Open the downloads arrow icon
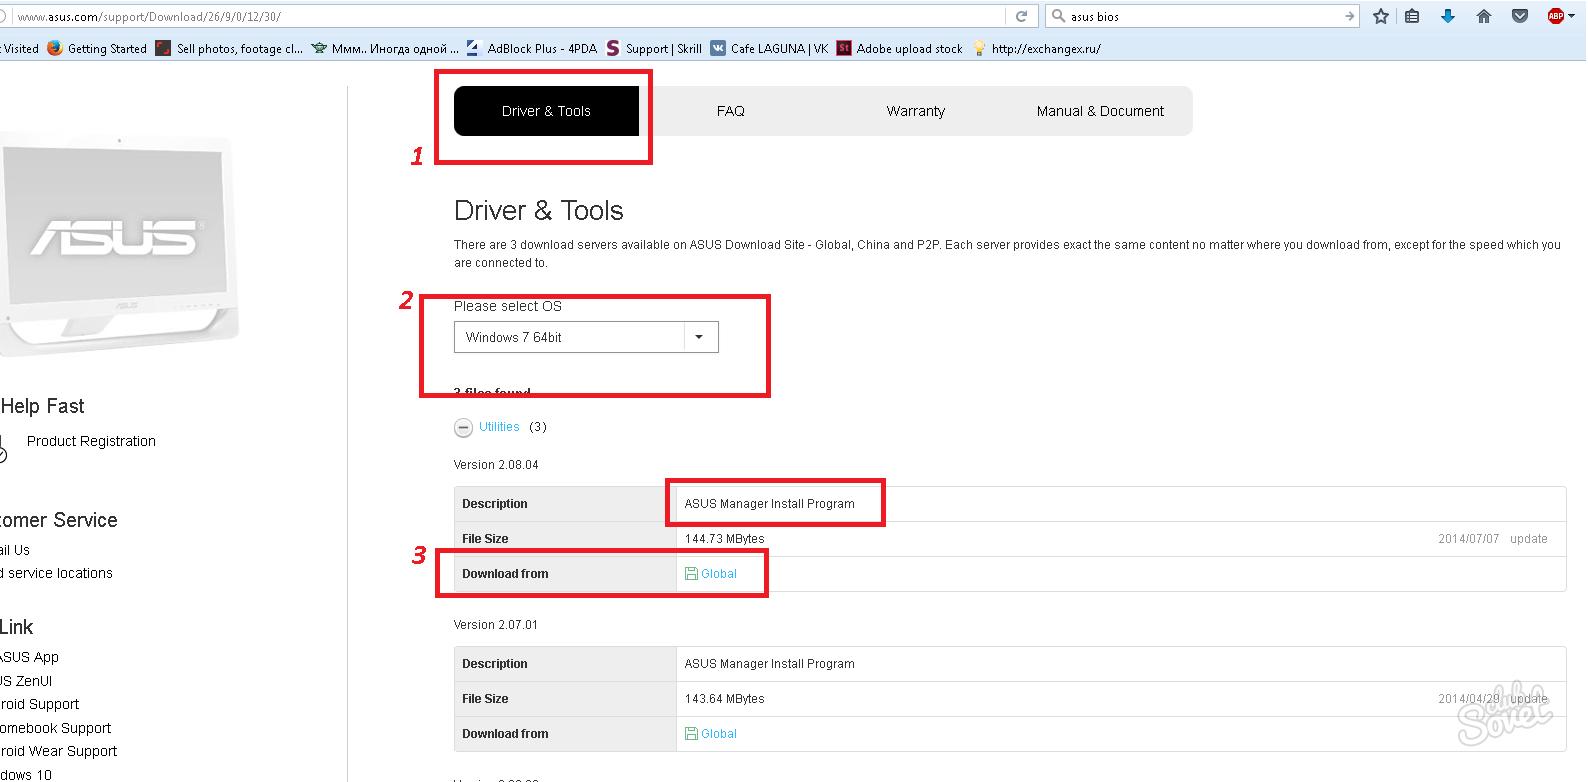 point(1447,16)
